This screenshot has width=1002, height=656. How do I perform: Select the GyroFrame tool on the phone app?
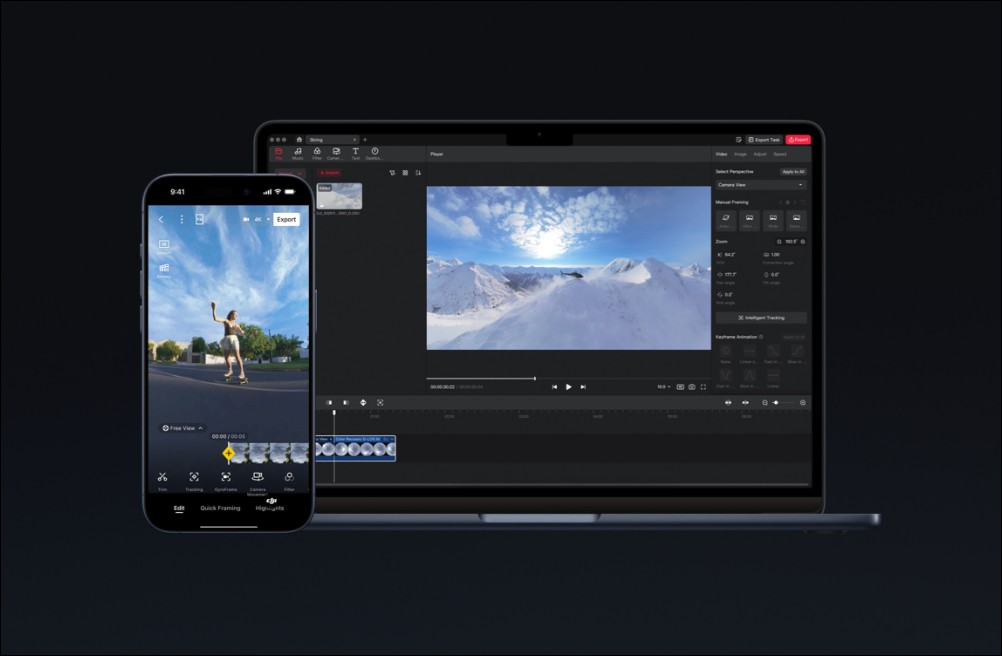point(226,478)
